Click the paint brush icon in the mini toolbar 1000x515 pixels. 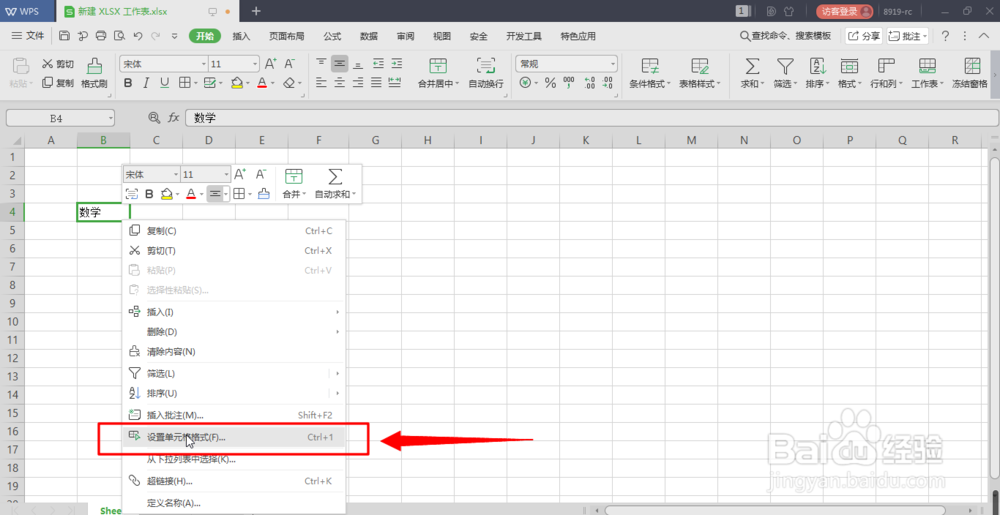point(264,194)
